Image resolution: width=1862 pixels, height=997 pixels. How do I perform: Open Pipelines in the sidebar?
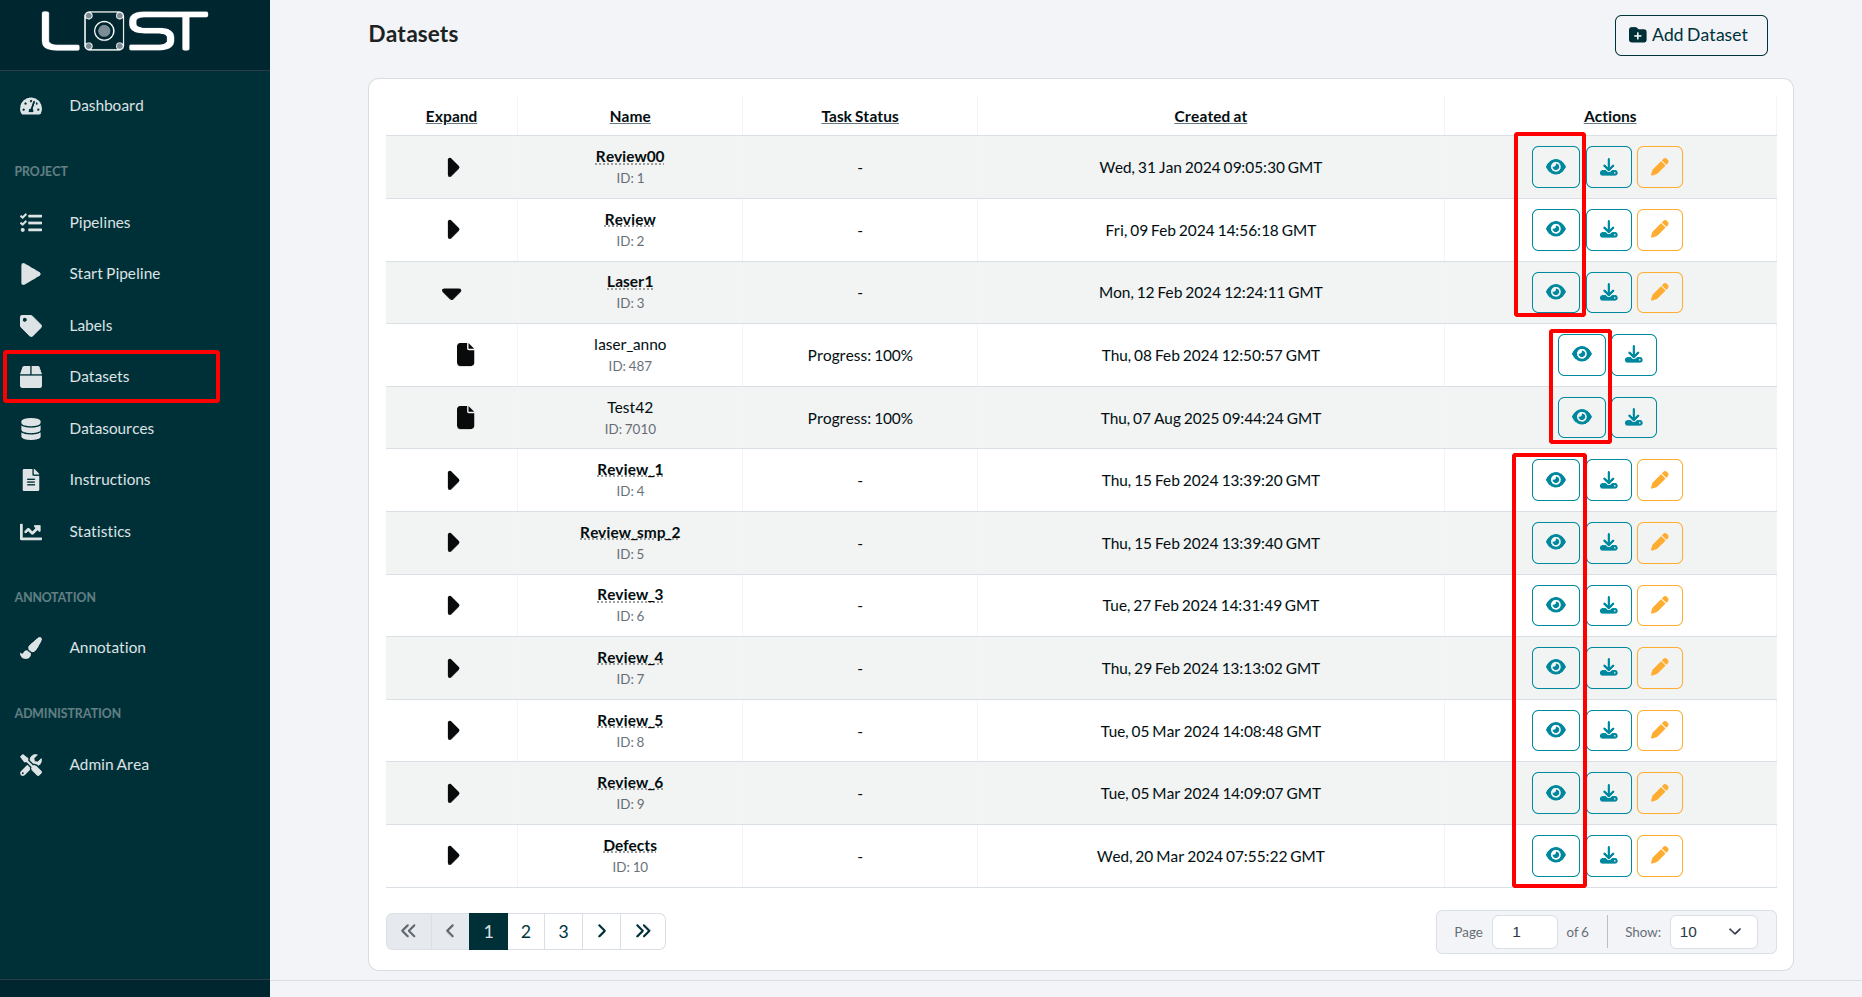(x=99, y=223)
